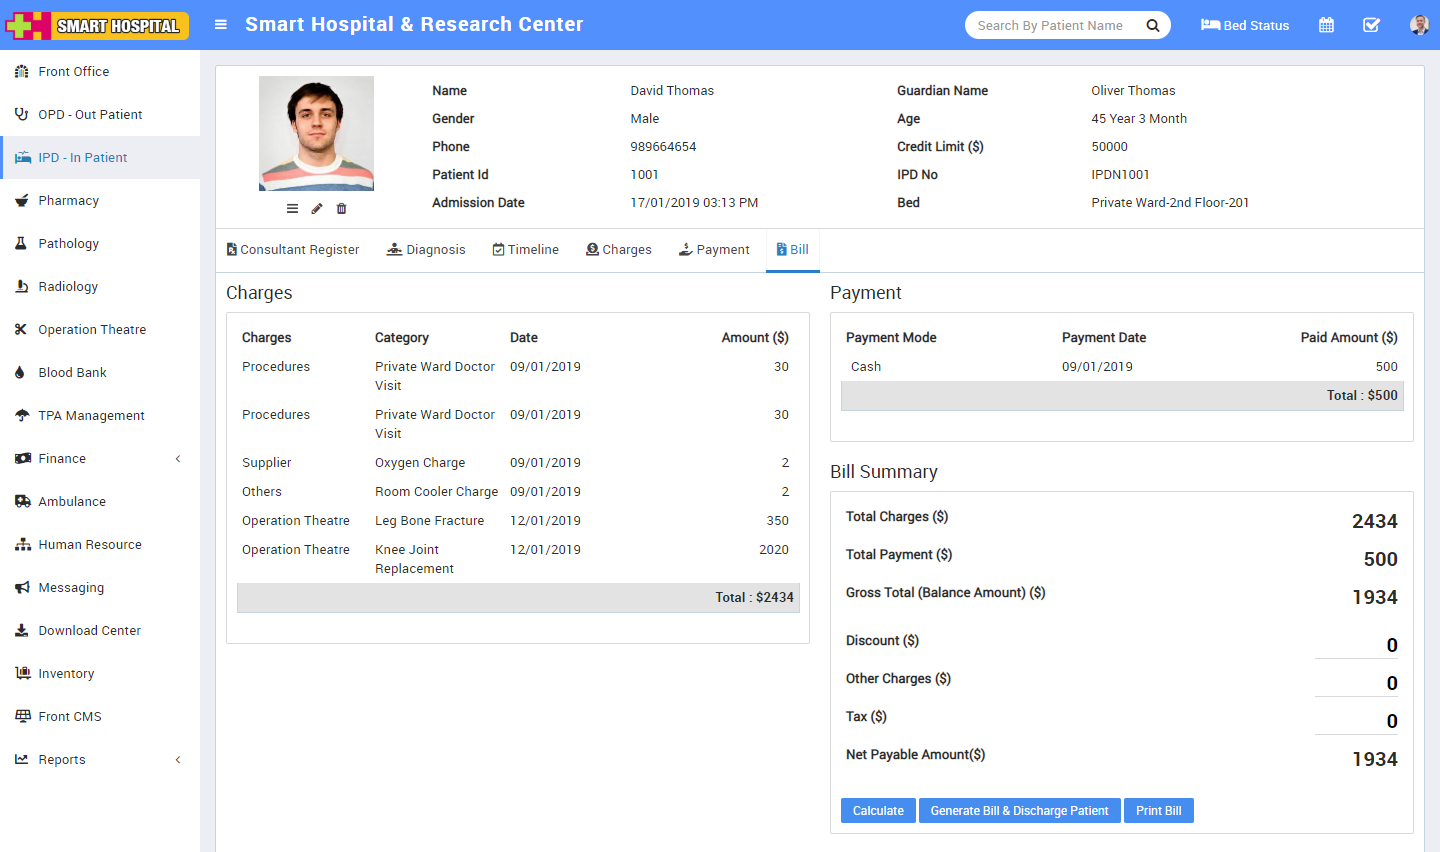Open the patient details list icon
This screenshot has height=852, width=1440.
[292, 208]
